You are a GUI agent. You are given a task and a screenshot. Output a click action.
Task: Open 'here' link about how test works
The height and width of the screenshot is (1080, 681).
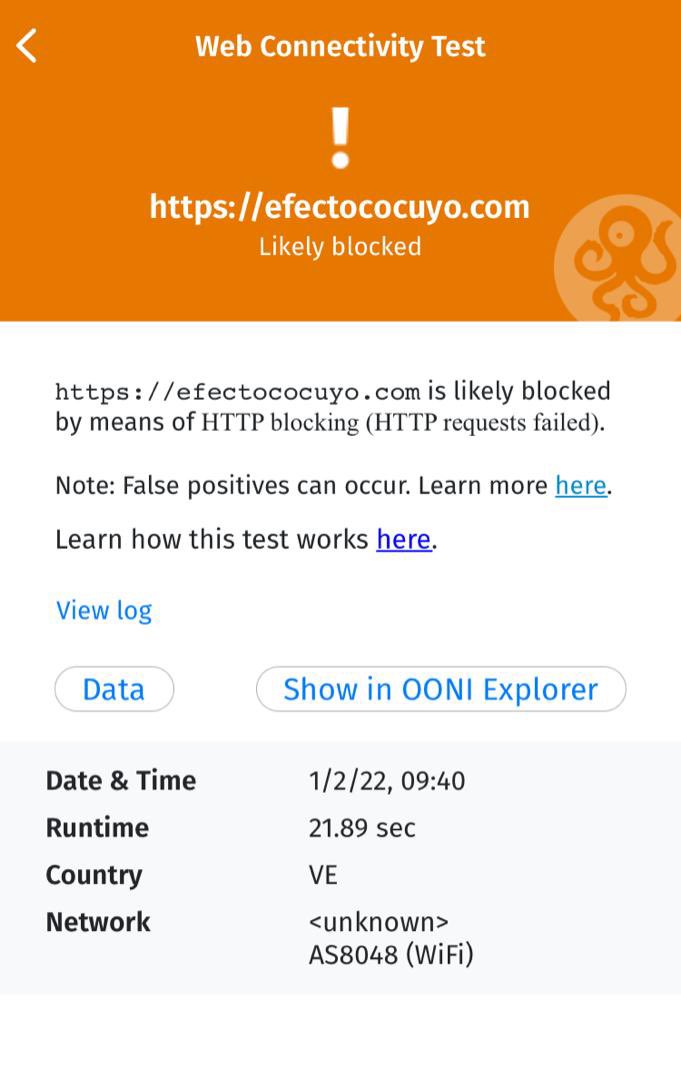coord(404,539)
